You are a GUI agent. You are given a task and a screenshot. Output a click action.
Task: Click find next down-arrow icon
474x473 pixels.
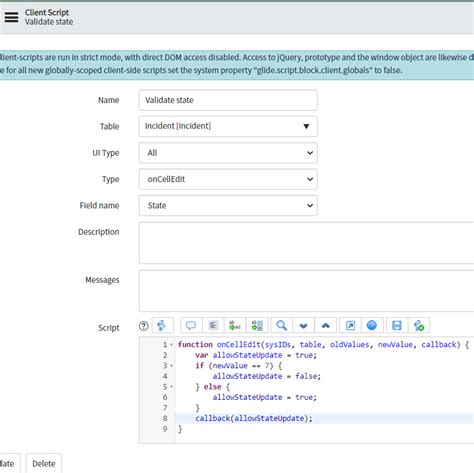304,325
